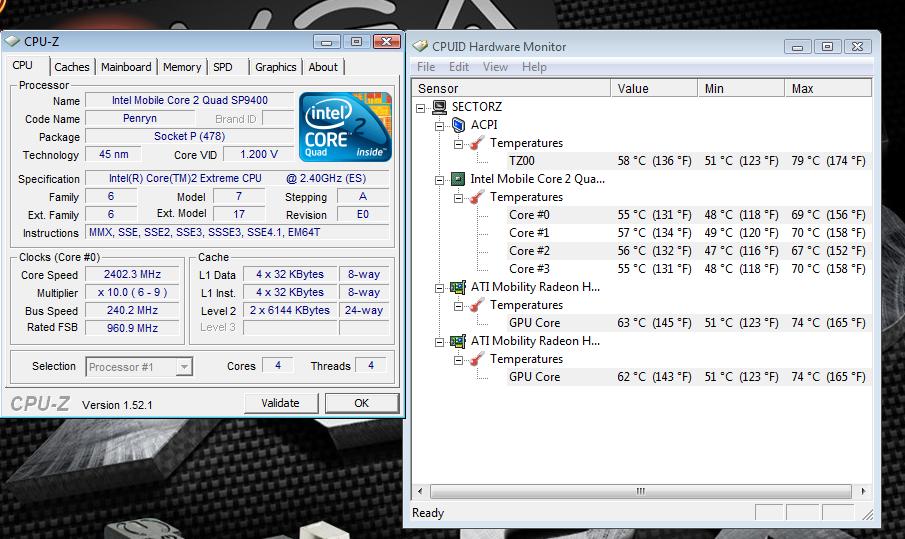Collapse Temperatures under Intel CPU node
Image resolution: width=905 pixels, height=539 pixels.
coord(458,198)
